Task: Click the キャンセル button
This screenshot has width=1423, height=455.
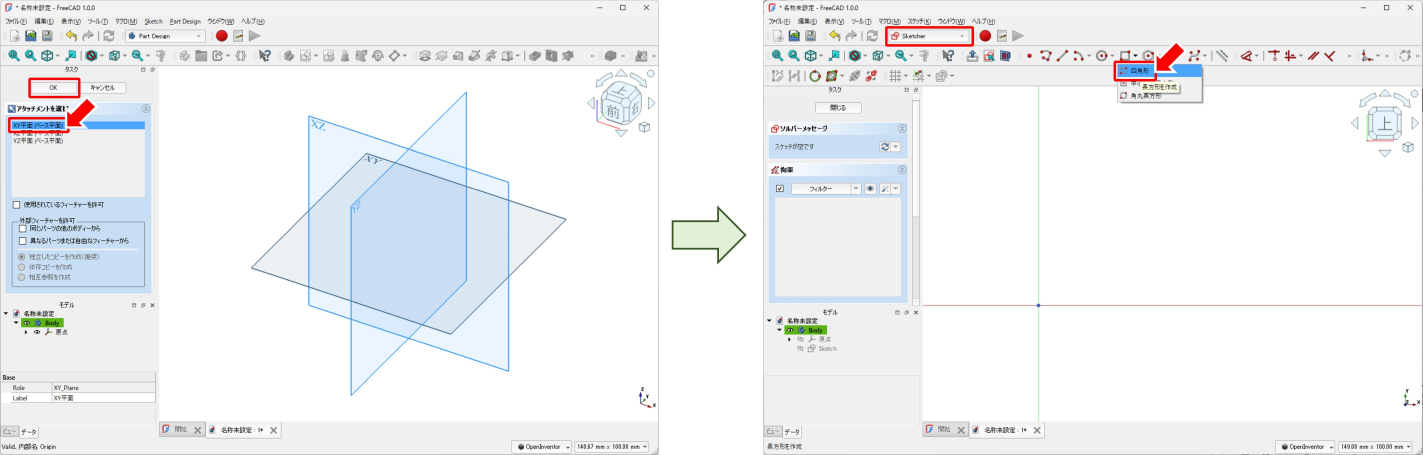Action: (104, 88)
